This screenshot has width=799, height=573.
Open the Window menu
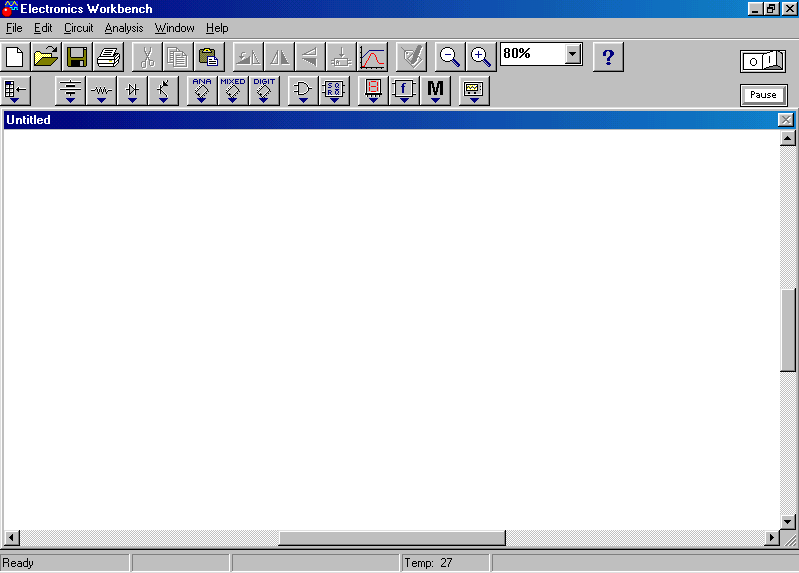(174, 28)
